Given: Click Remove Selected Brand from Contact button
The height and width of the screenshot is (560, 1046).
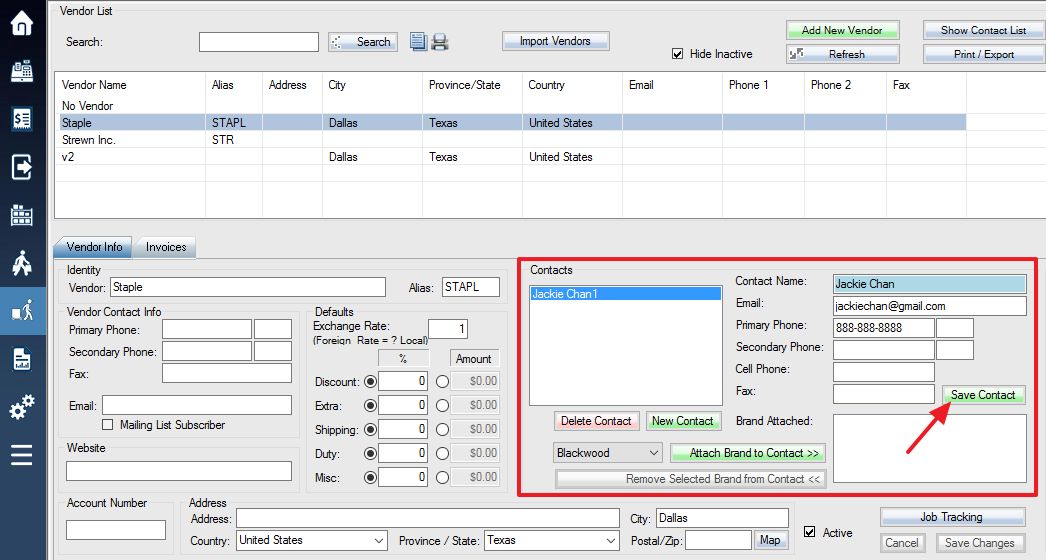Looking at the screenshot, I should (690, 479).
